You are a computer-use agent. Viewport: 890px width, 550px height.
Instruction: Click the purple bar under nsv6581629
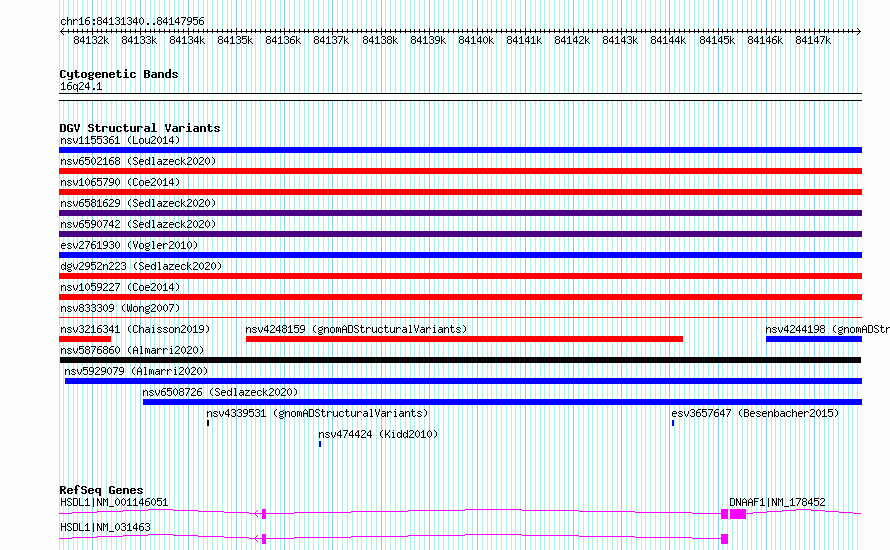460,213
